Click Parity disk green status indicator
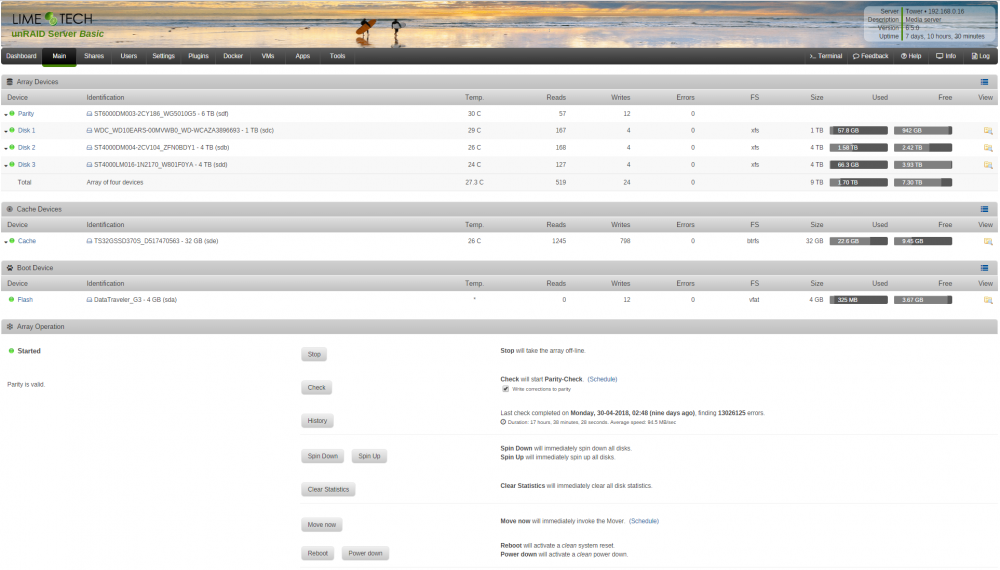This screenshot has height=570, width=1000. (x=12, y=113)
